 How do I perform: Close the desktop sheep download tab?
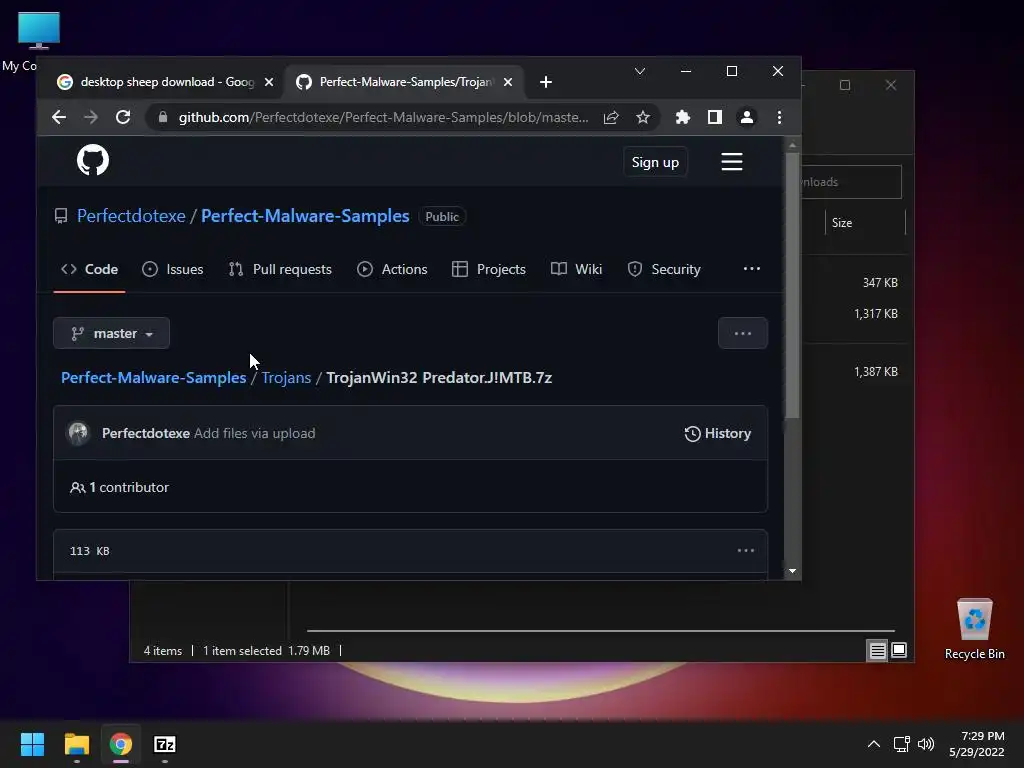point(268,82)
